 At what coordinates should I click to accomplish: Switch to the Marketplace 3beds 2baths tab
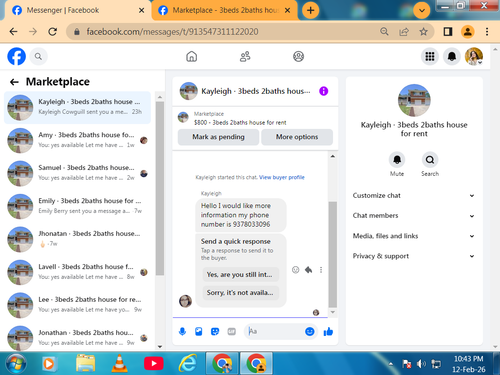pyautogui.click(x=224, y=10)
